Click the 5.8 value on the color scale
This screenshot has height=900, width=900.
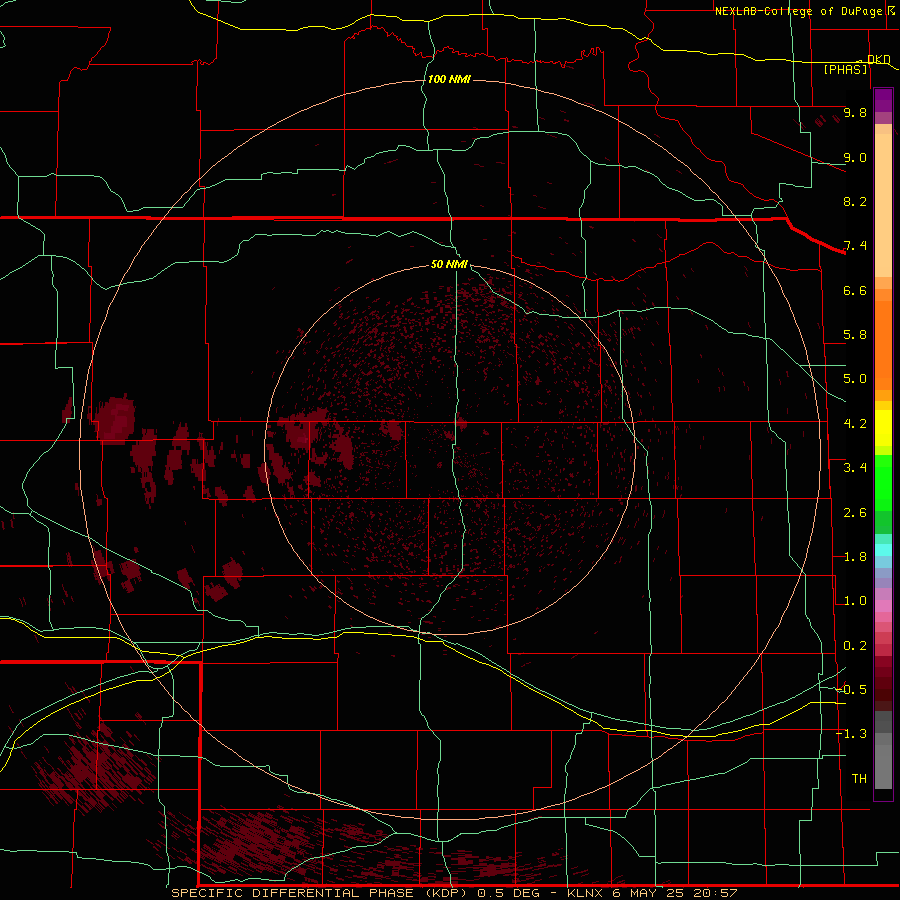pyautogui.click(x=855, y=335)
